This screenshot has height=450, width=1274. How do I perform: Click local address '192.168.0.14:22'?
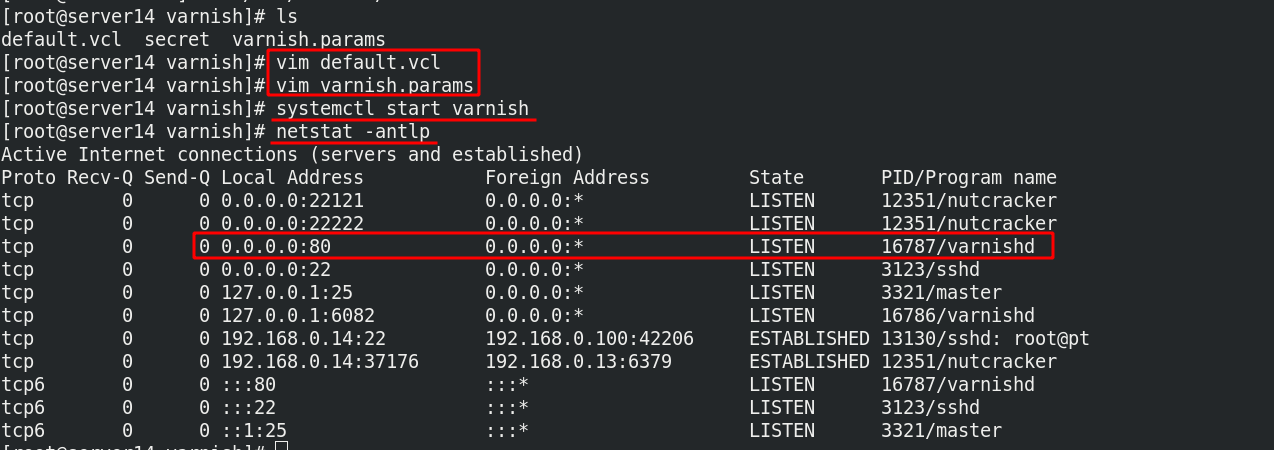(303, 339)
